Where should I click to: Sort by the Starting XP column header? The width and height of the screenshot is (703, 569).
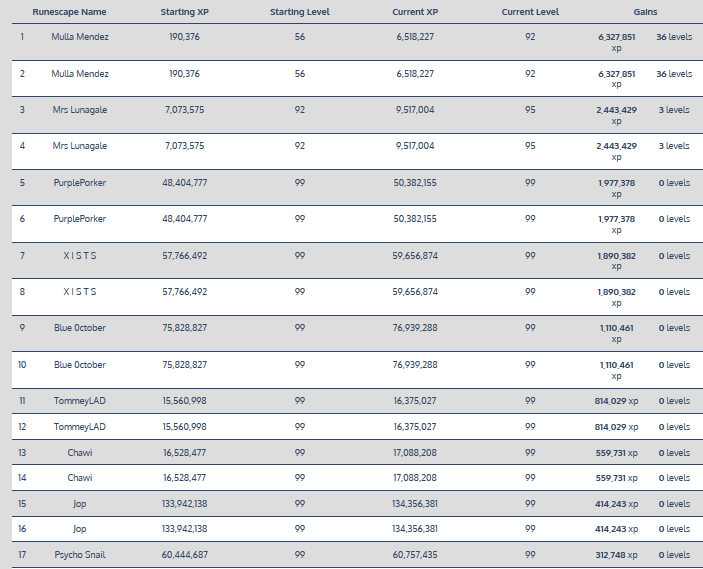[x=184, y=12]
